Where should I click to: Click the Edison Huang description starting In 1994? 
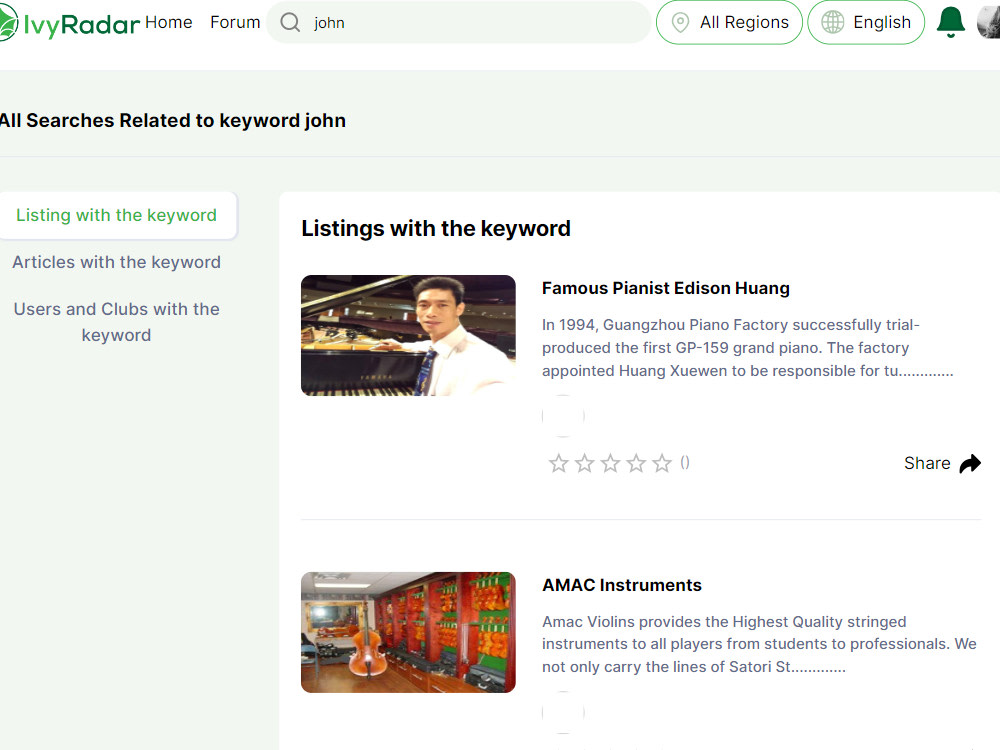747,348
